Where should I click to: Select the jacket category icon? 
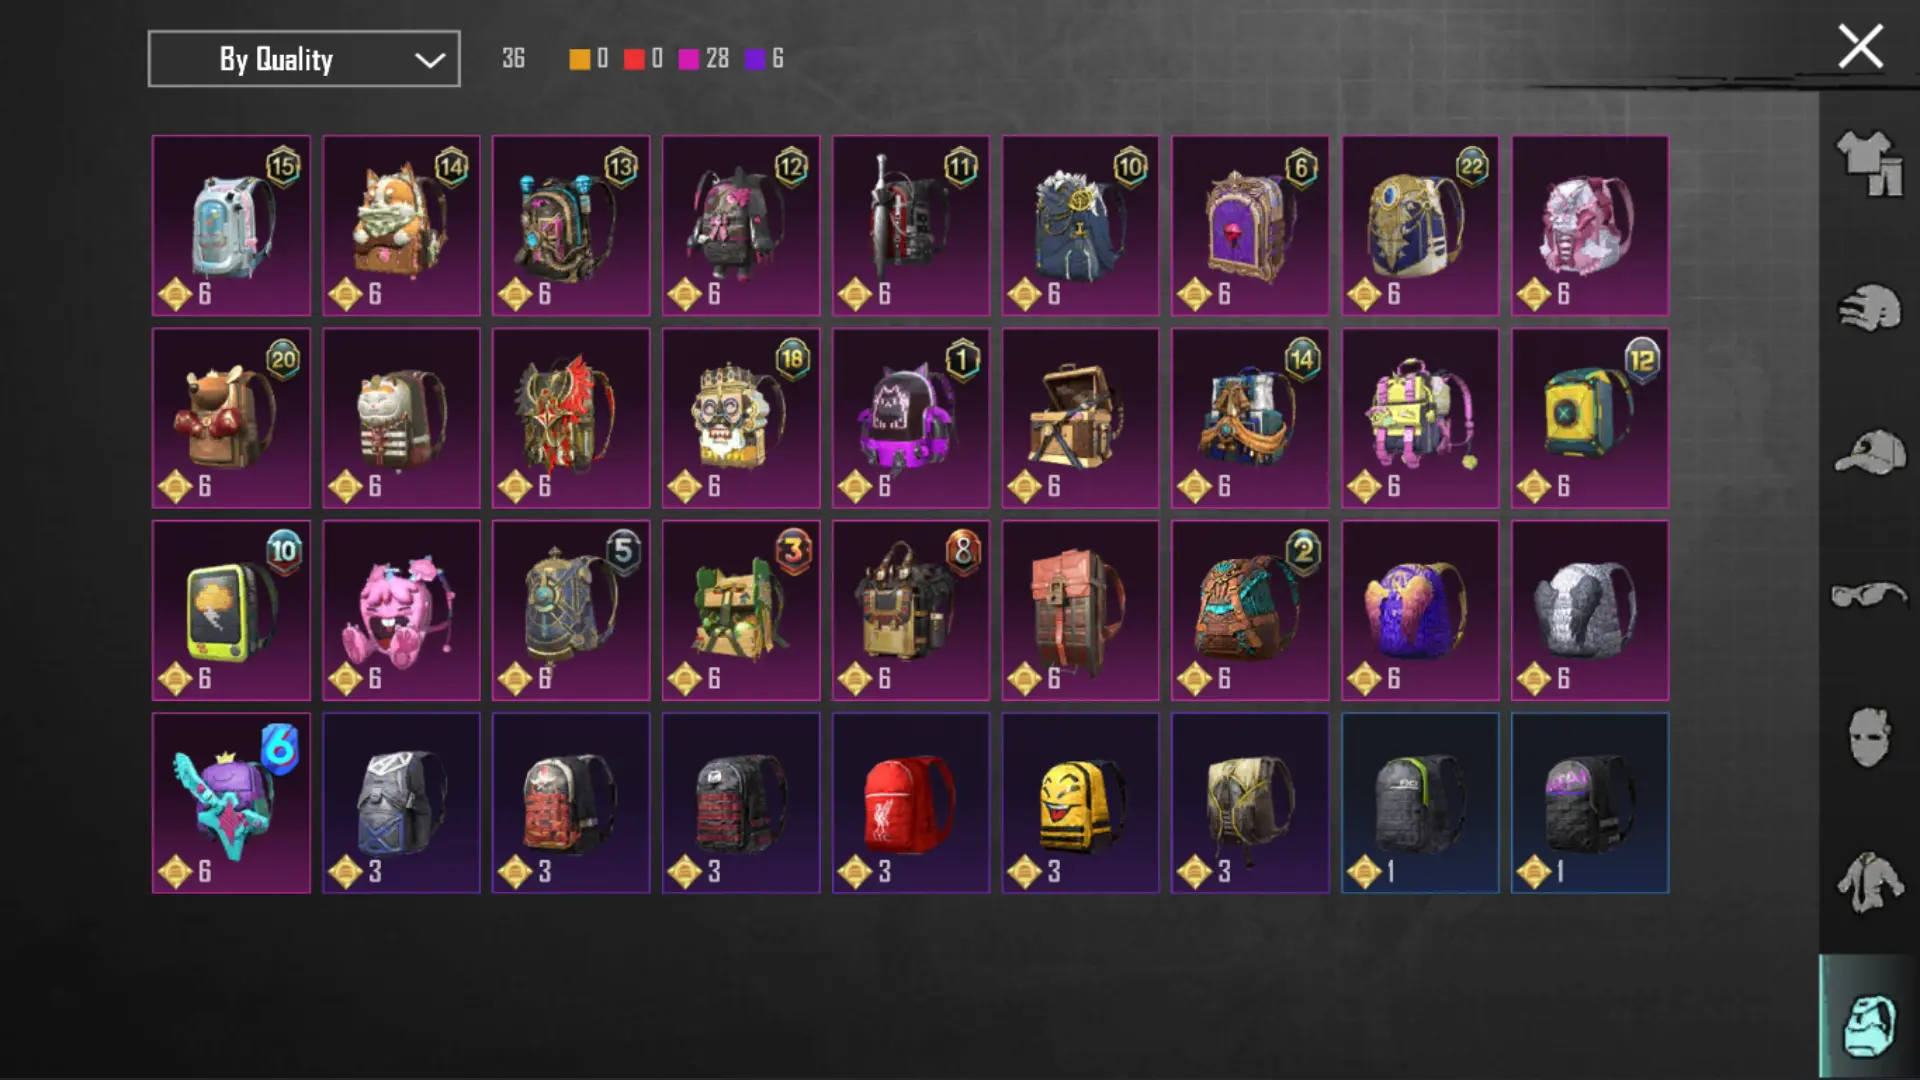point(1869,881)
